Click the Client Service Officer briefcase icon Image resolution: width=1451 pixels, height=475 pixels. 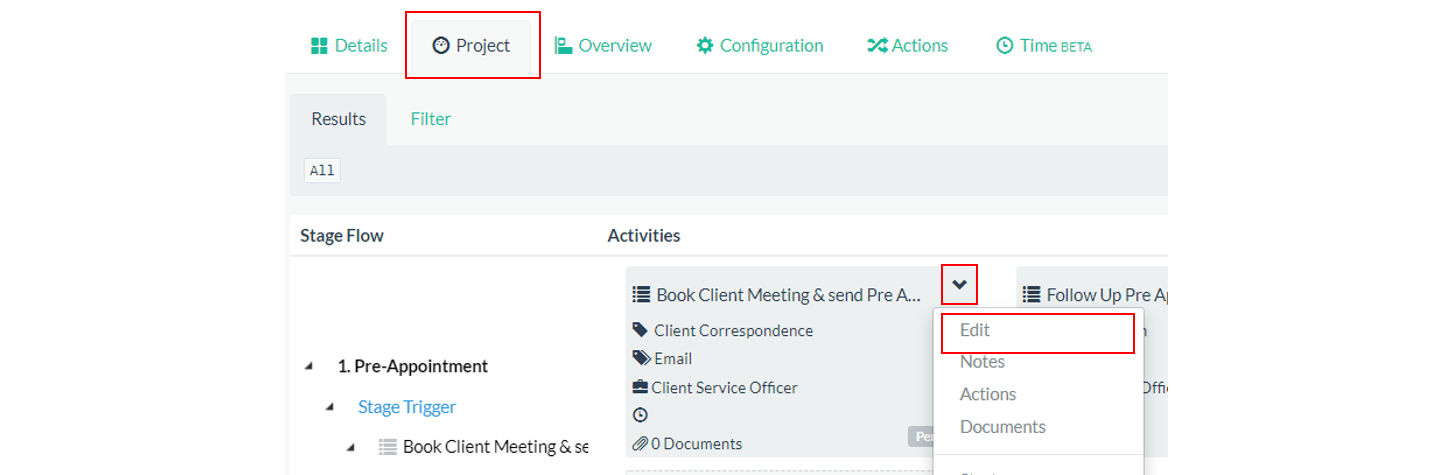pos(640,387)
